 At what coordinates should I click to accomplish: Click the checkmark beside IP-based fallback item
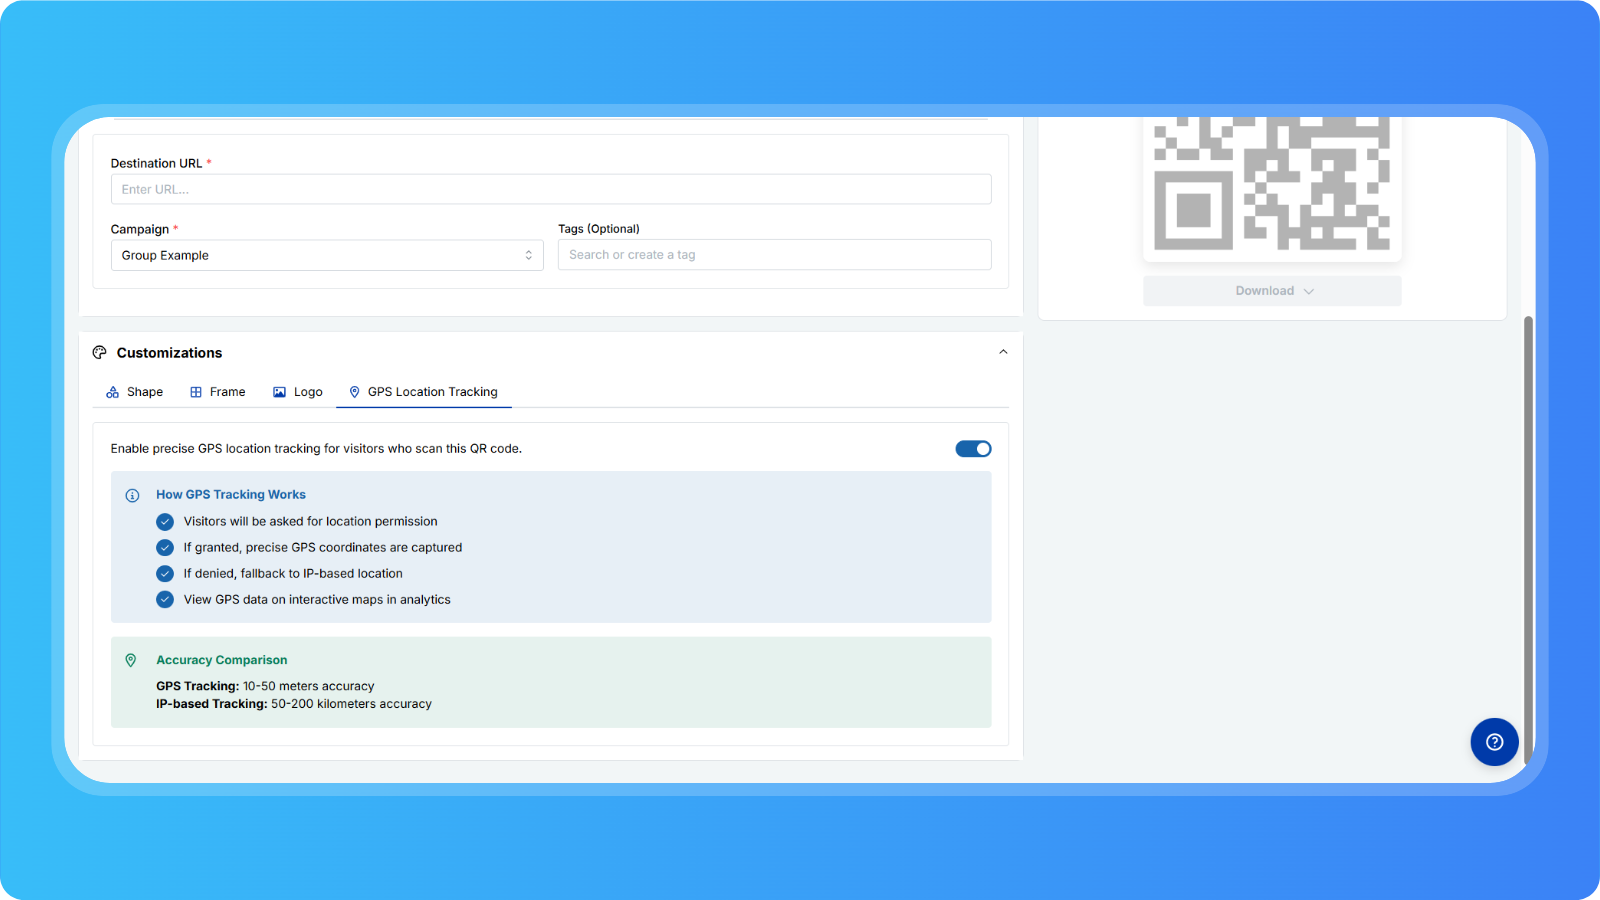pyautogui.click(x=165, y=574)
